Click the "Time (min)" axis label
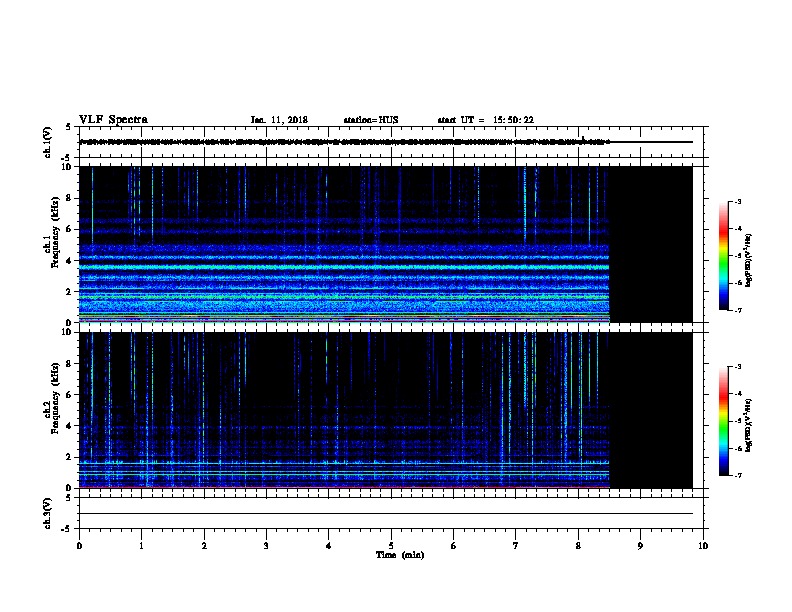This screenshot has width=792, height=612. 400,555
